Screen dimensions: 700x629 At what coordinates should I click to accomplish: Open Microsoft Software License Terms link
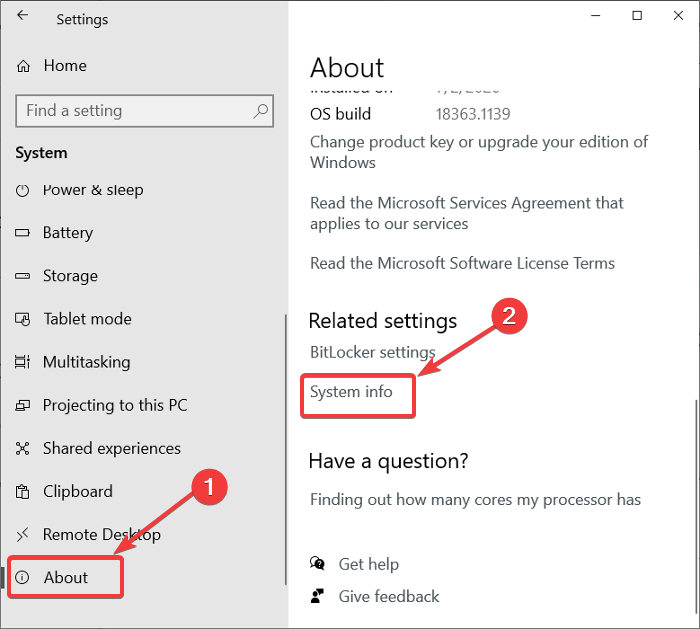(x=462, y=263)
